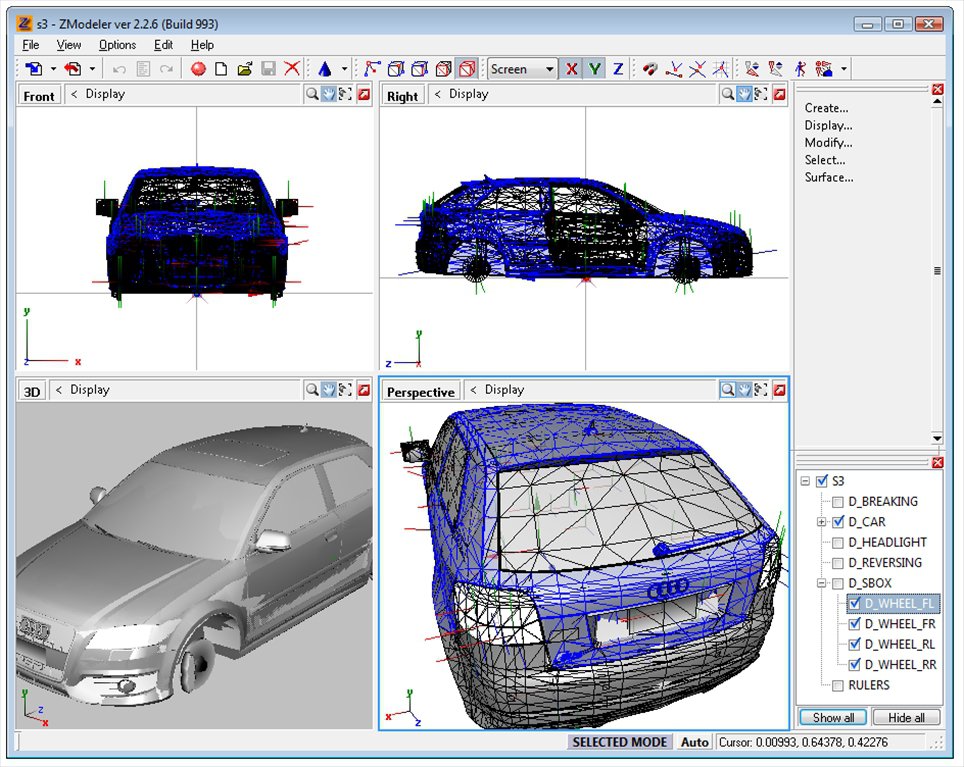Check the D_BREAKING checkbox

(837, 502)
